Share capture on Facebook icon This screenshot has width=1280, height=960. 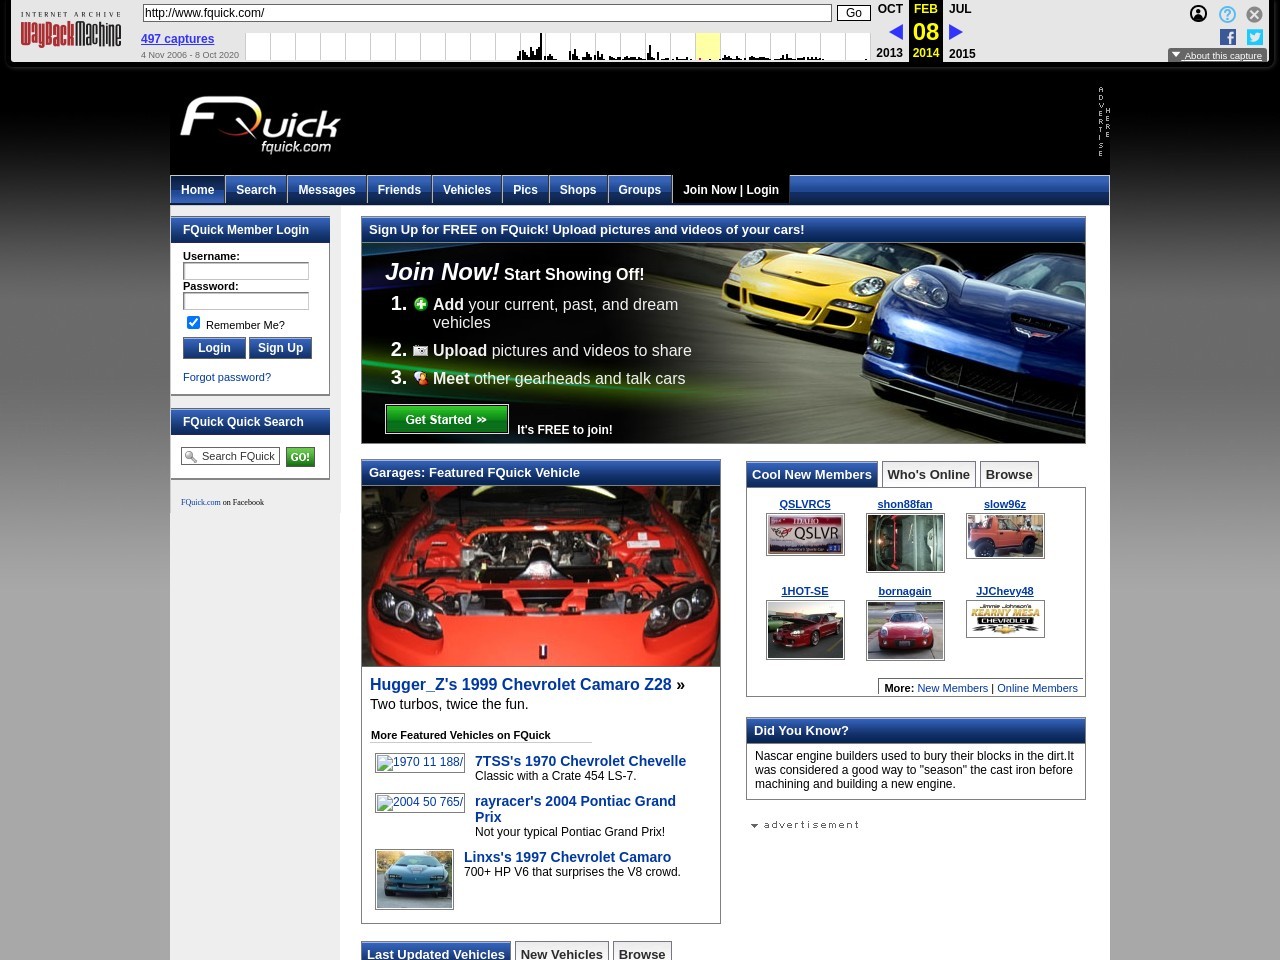[x=1228, y=37]
